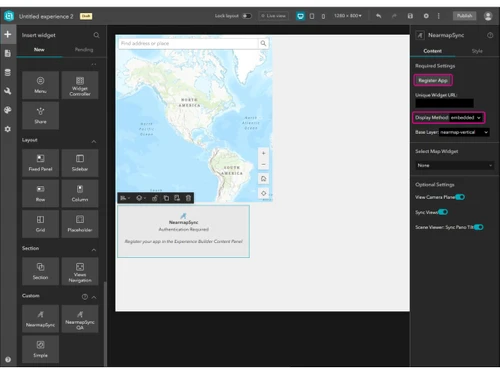Open the Select Map Widget dropdown
This screenshot has height=375, width=500.
coord(455,165)
